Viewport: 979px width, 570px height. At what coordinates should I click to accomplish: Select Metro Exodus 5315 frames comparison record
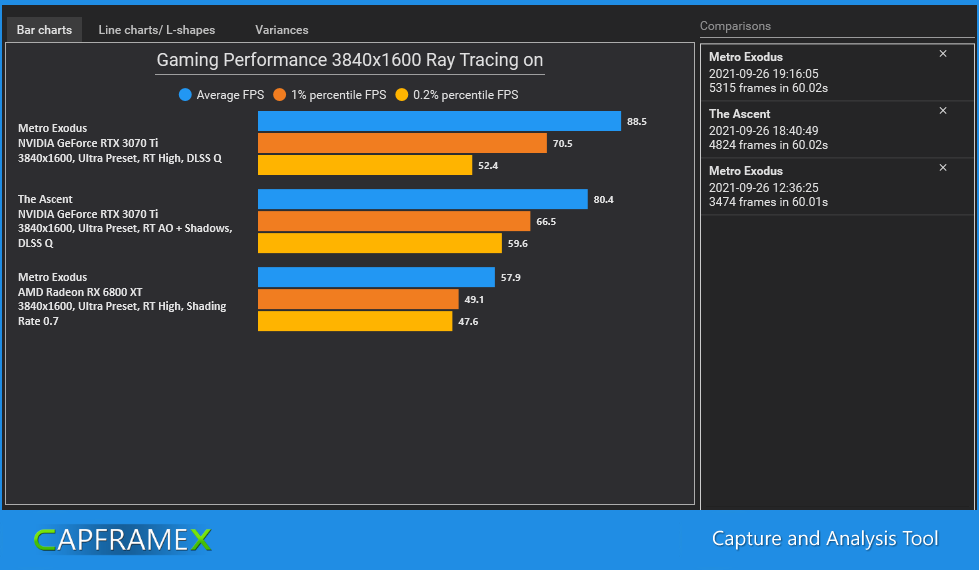[837, 72]
